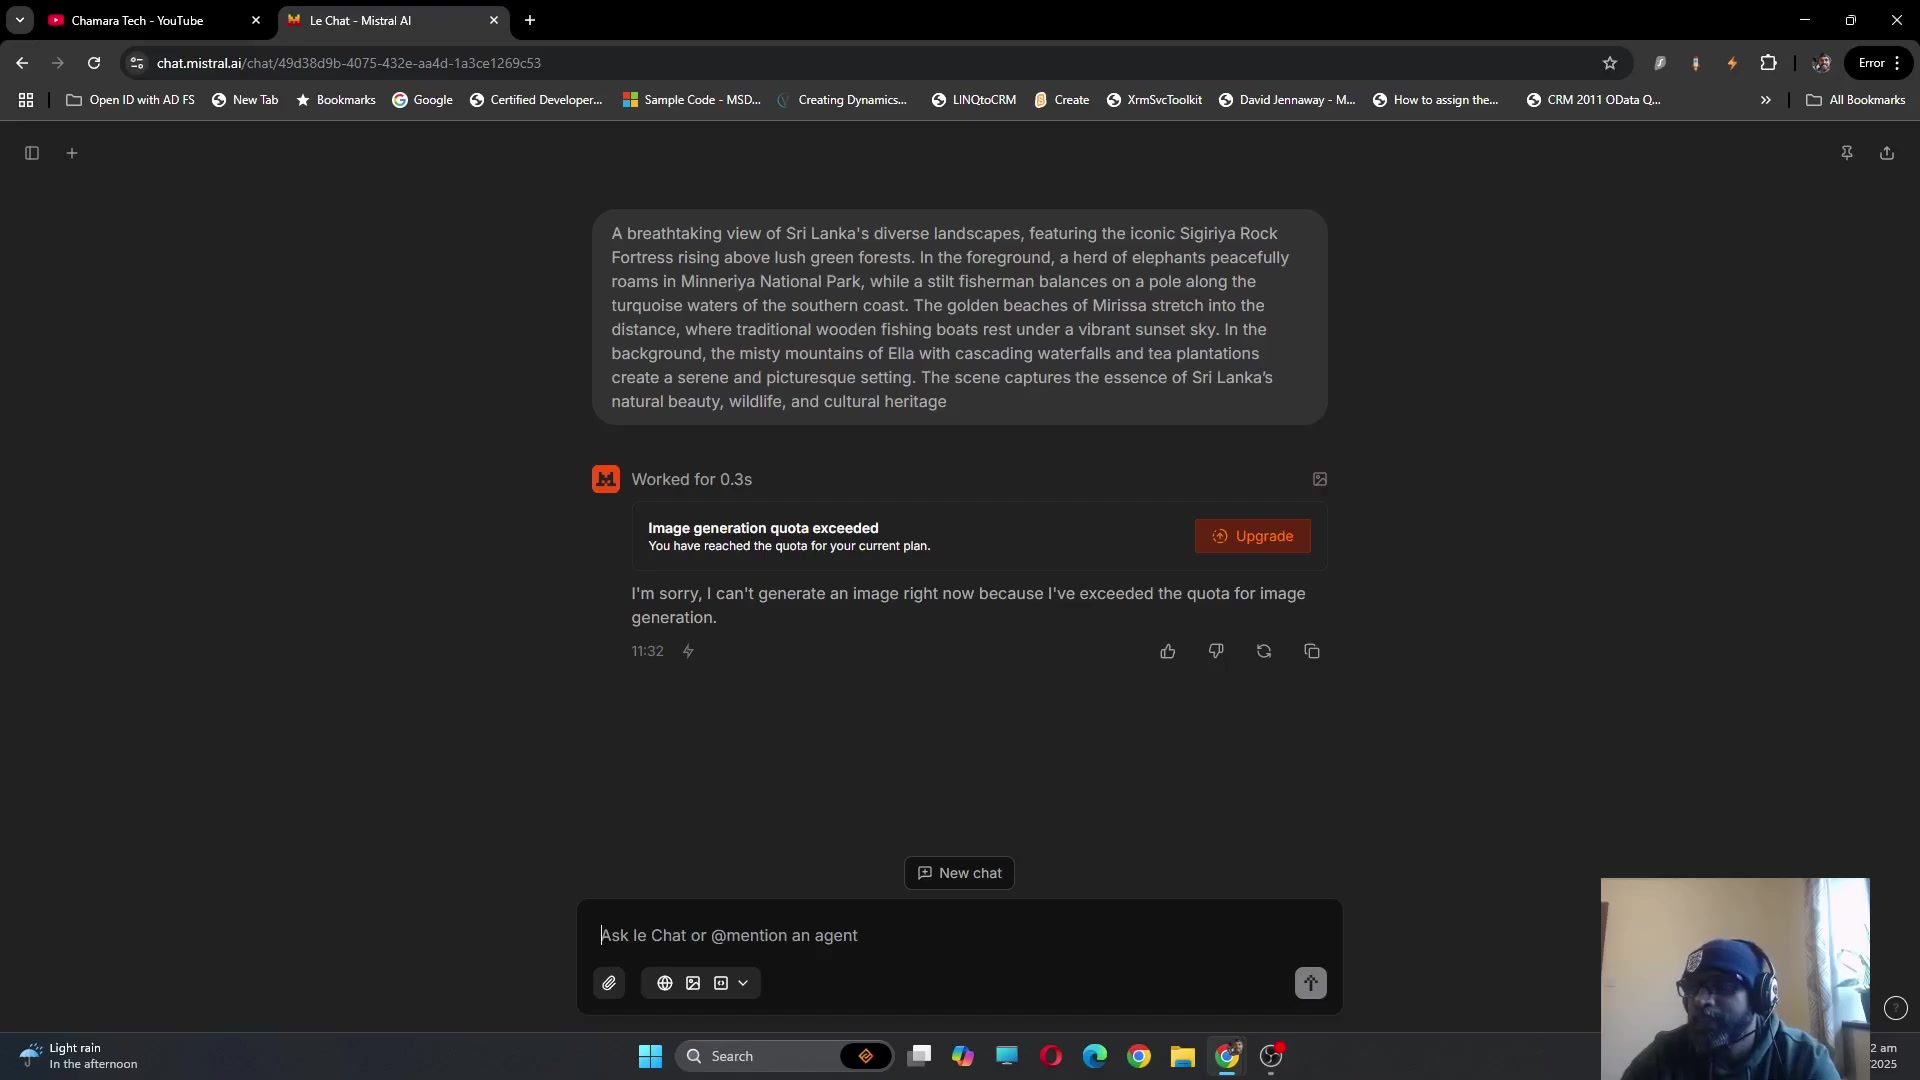View site information icon
This screenshot has height=1080, width=1920.
[x=137, y=63]
